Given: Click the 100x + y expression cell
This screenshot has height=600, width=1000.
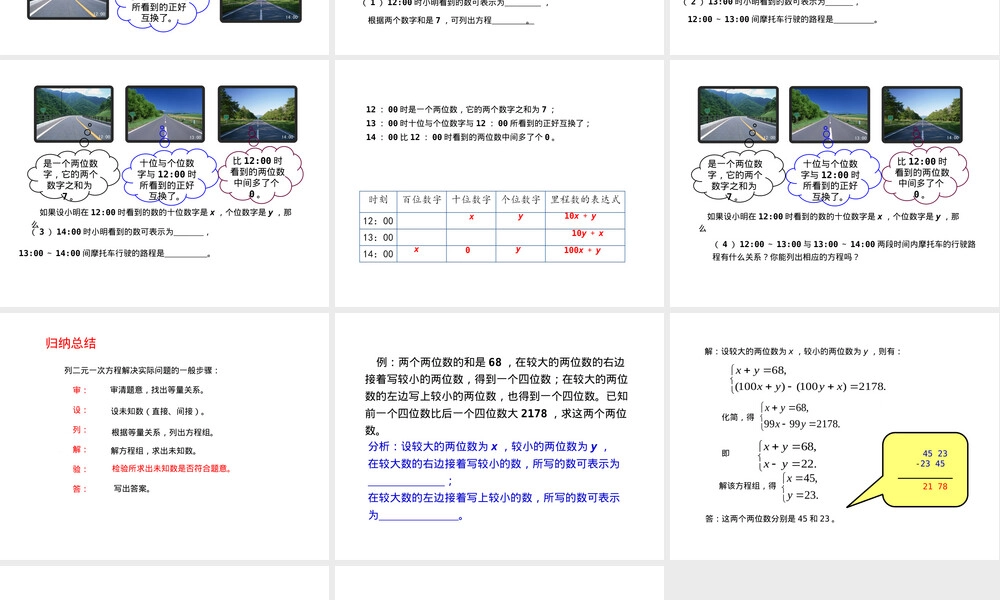Looking at the screenshot, I should 582,250.
